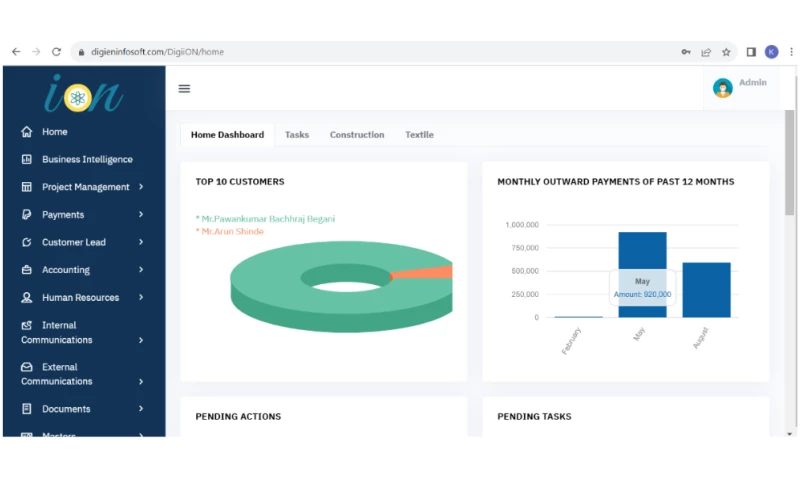The image size is (800, 480).
Task: Open the browser three-dot menu
Action: (x=791, y=52)
